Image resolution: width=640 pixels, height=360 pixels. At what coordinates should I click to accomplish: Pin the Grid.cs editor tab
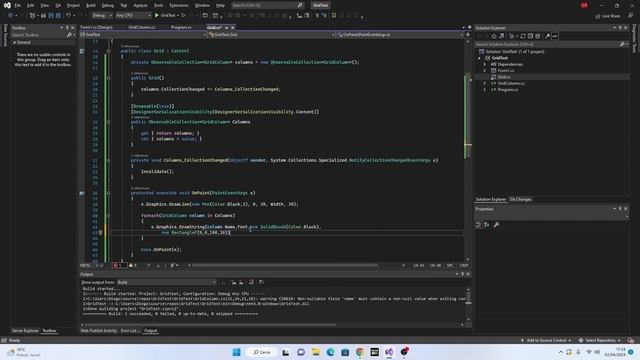(227, 27)
